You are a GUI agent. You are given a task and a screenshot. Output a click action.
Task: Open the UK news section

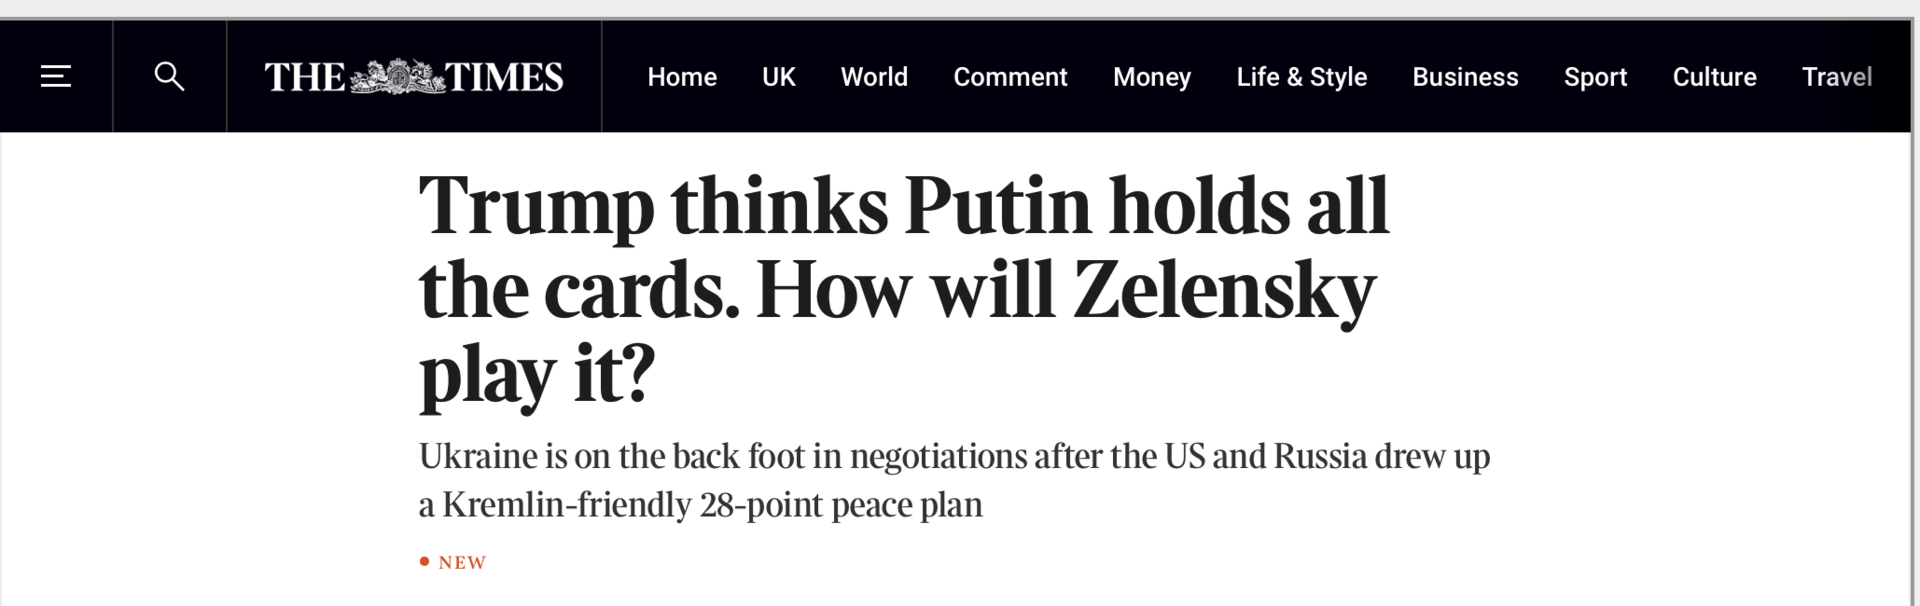(778, 77)
